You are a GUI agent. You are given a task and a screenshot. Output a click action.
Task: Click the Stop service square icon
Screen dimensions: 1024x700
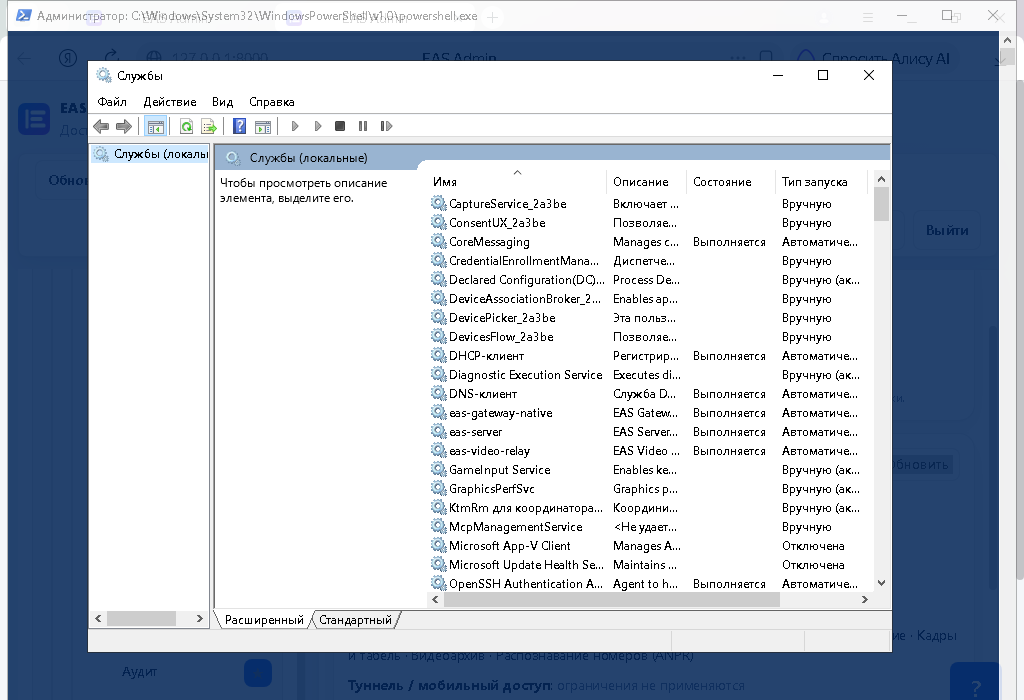pos(340,126)
